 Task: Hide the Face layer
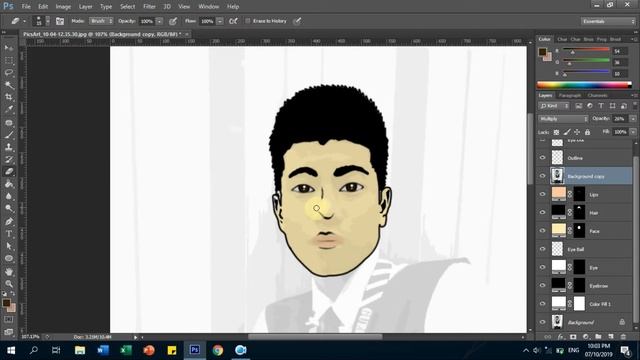542,231
